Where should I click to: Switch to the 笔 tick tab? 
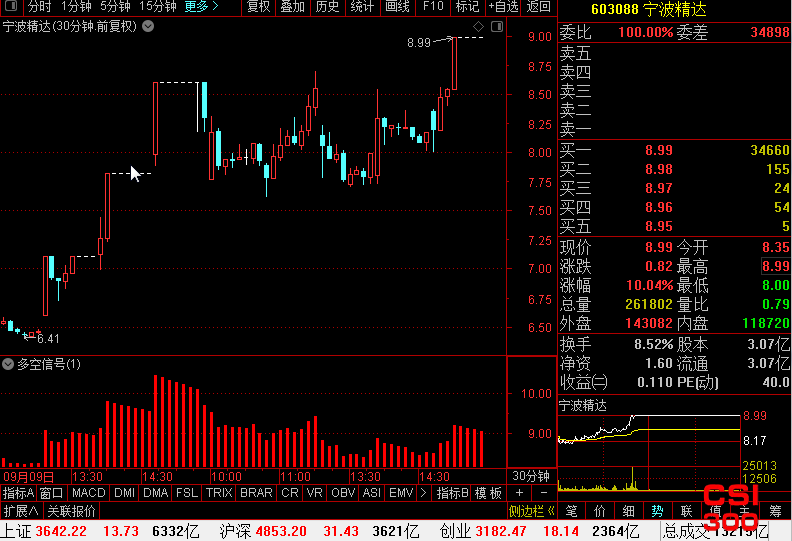coord(571,511)
